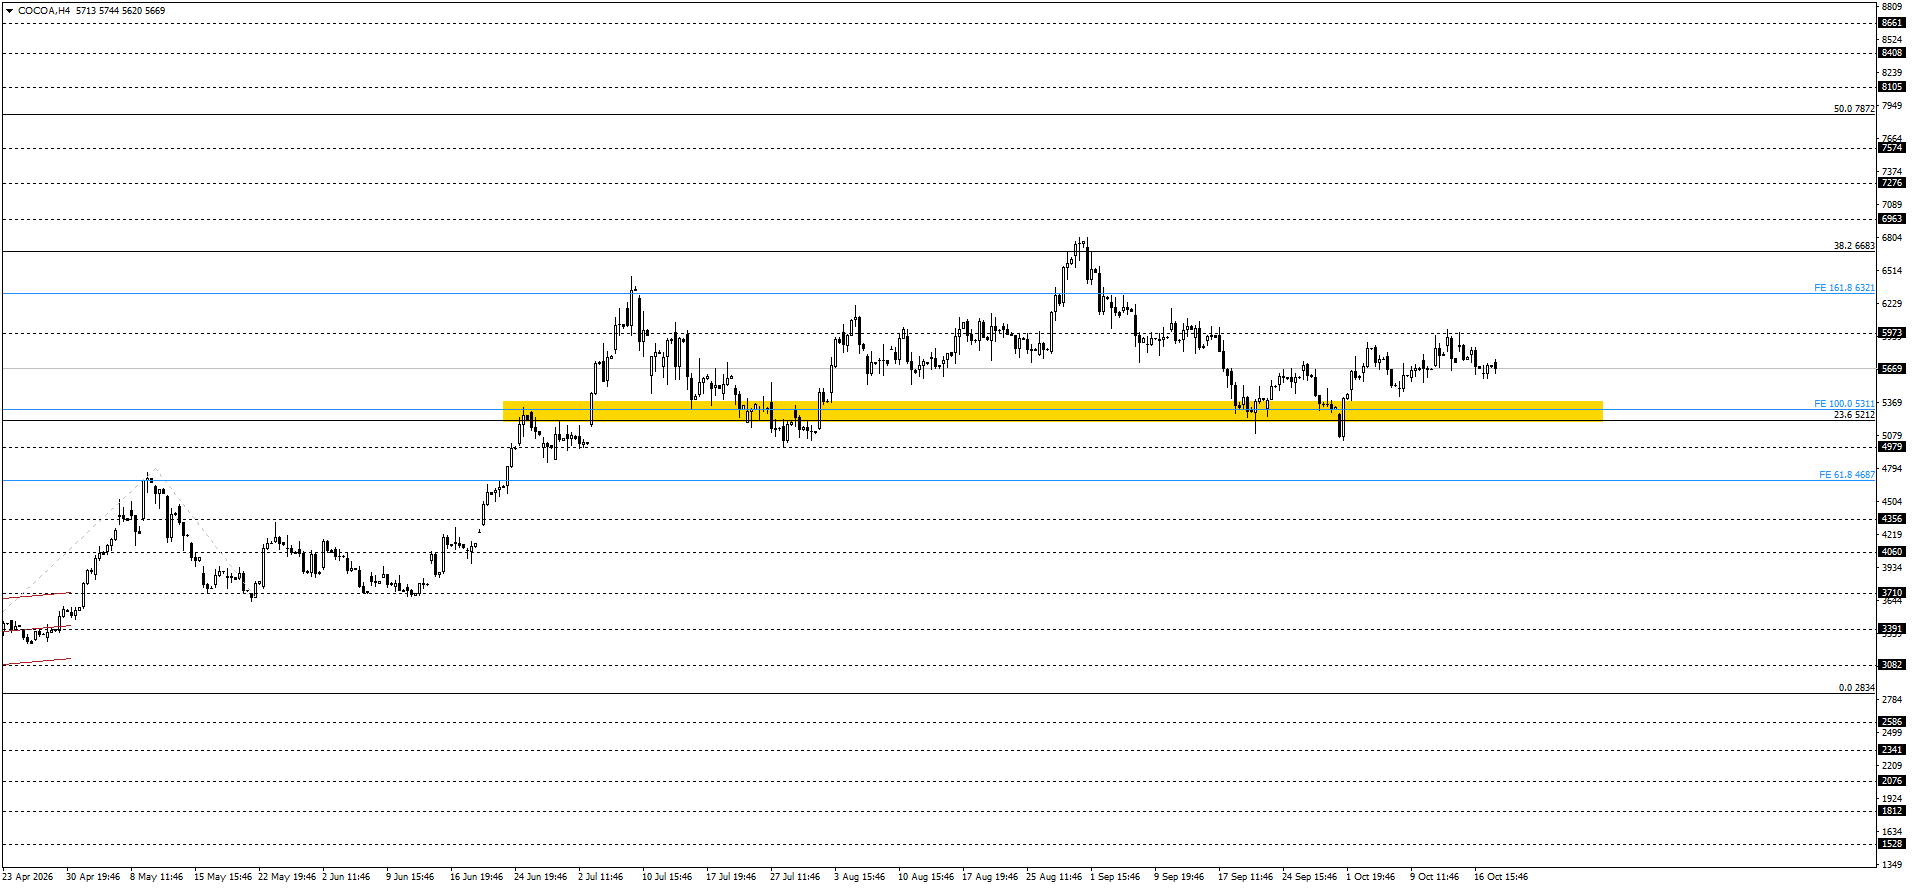Select the 4060 price level tag
This screenshot has height=888, width=1916.
click(1892, 552)
